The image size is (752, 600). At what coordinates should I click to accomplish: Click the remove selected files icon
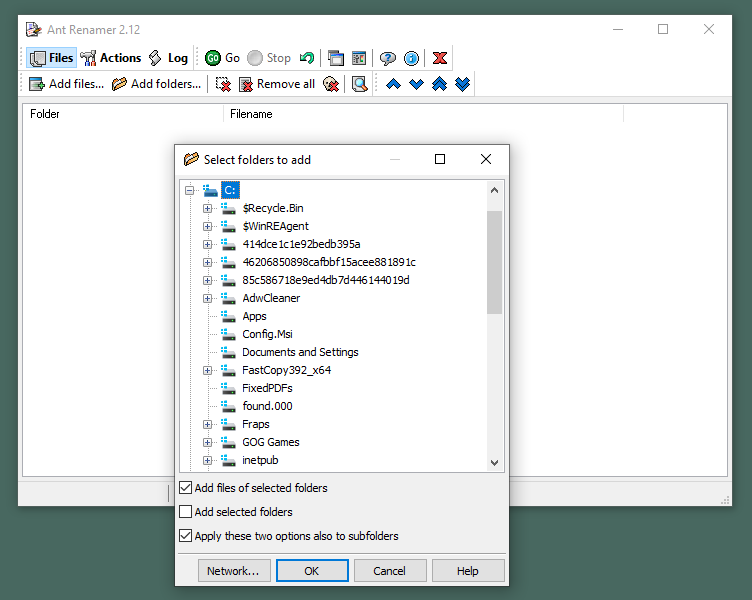click(x=223, y=84)
